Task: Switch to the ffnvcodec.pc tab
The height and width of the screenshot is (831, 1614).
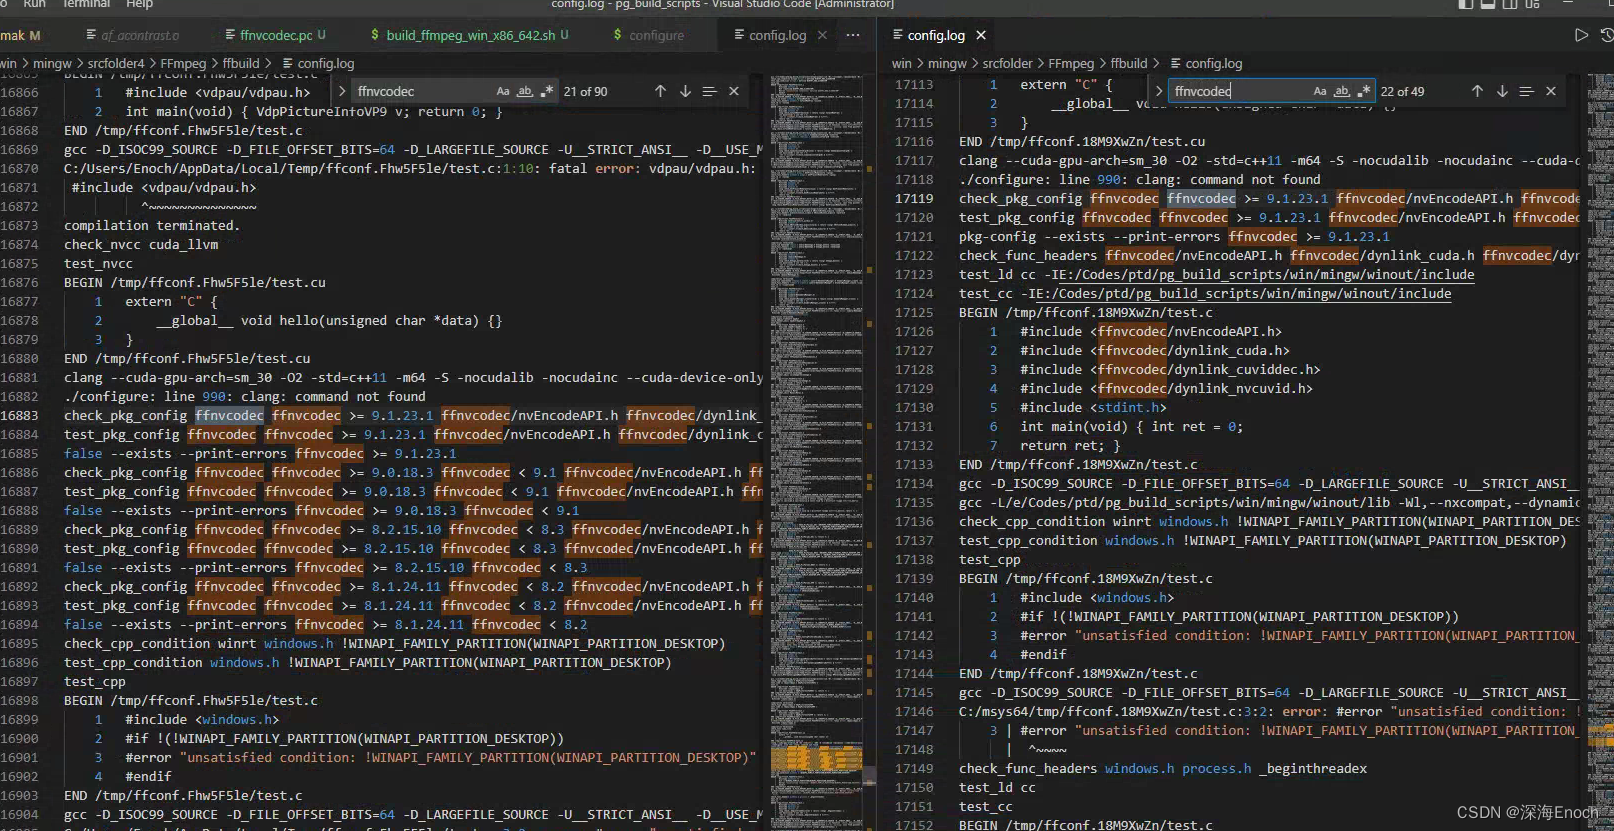Action: (x=276, y=35)
